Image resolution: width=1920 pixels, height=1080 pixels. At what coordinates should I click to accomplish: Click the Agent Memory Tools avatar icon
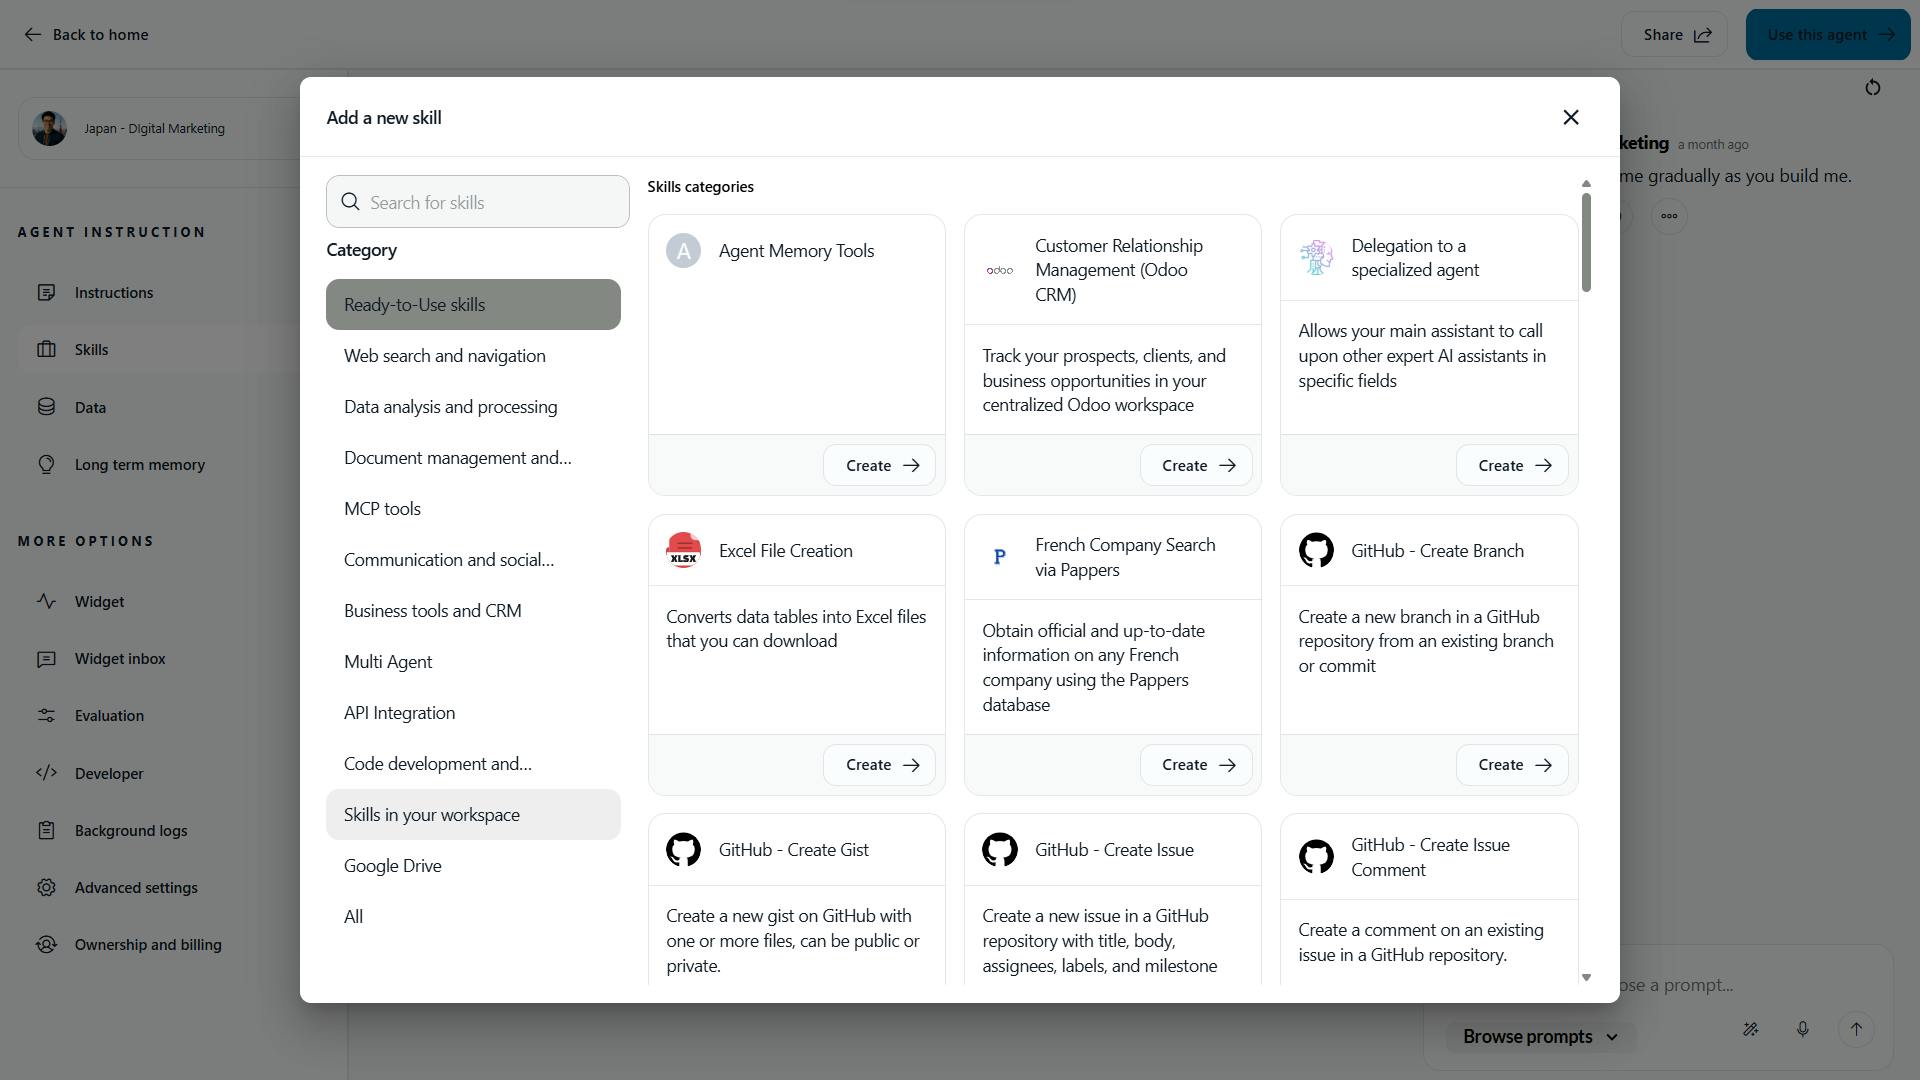[x=683, y=251]
